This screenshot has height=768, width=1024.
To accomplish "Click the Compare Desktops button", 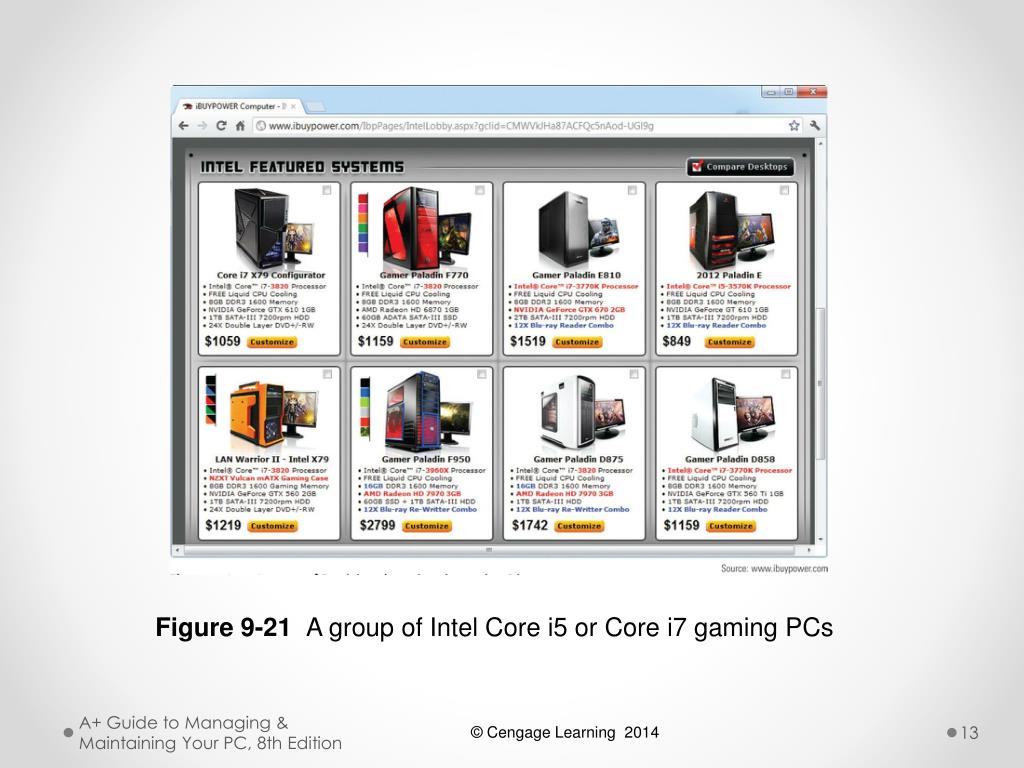I will click(x=740, y=167).
